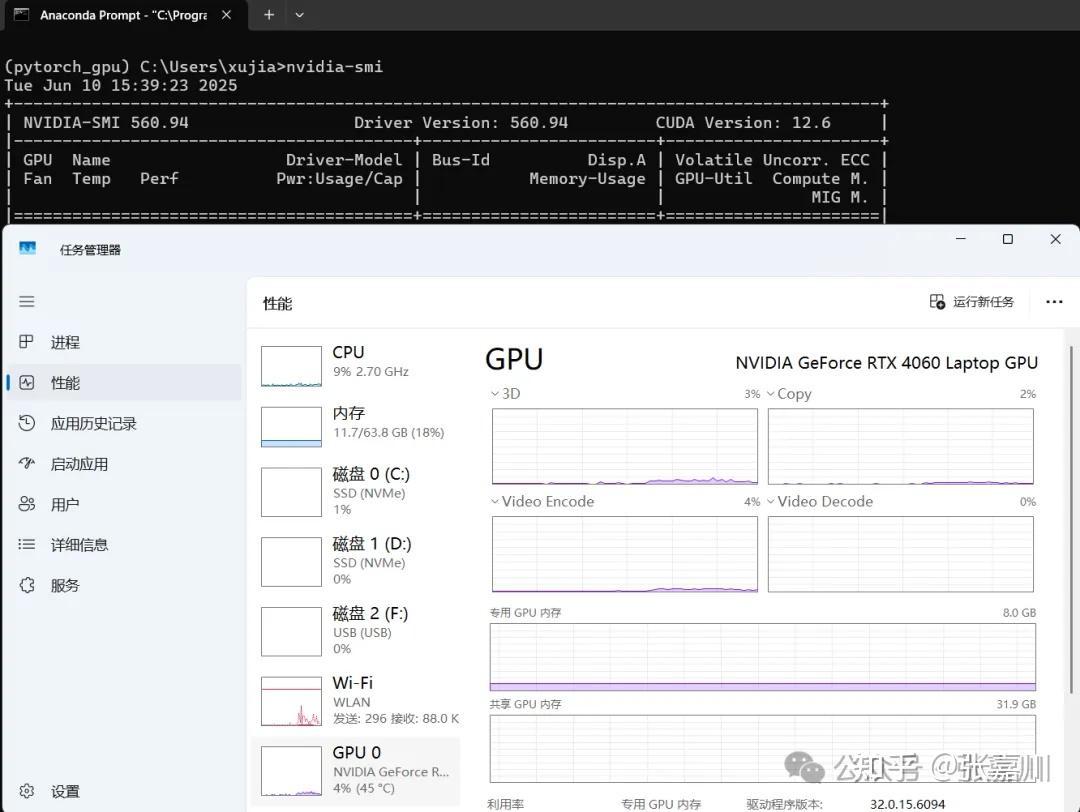
Task: Open the hamburger navigation menu in Task Manager
Action: point(26,301)
